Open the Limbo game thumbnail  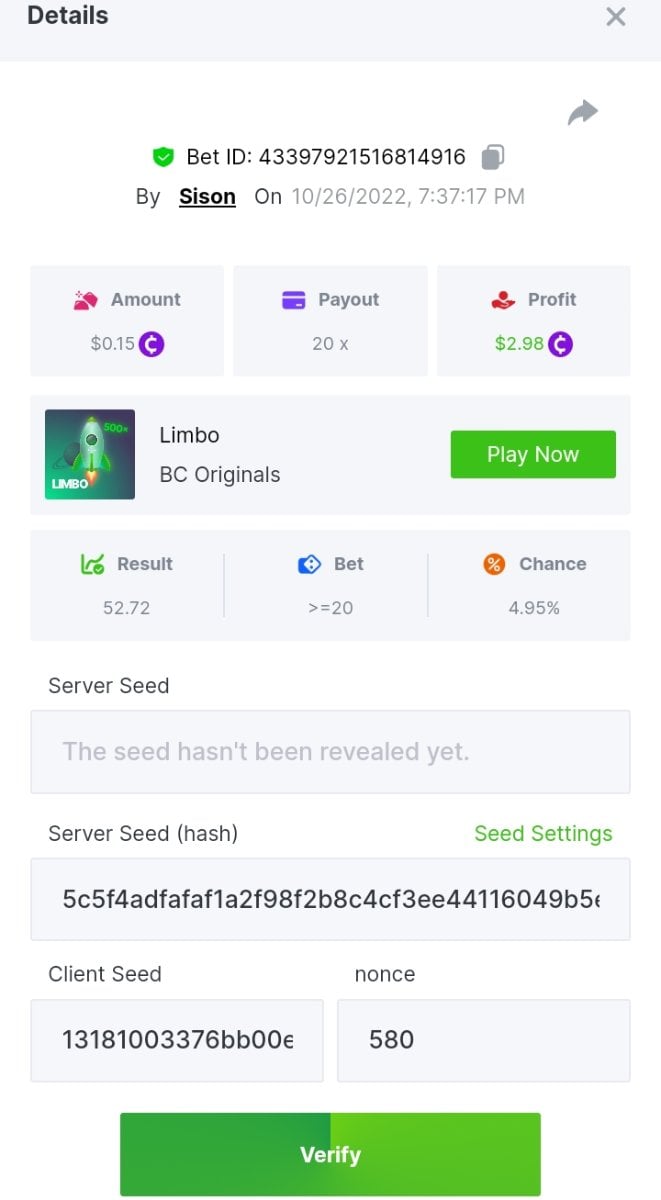90,455
